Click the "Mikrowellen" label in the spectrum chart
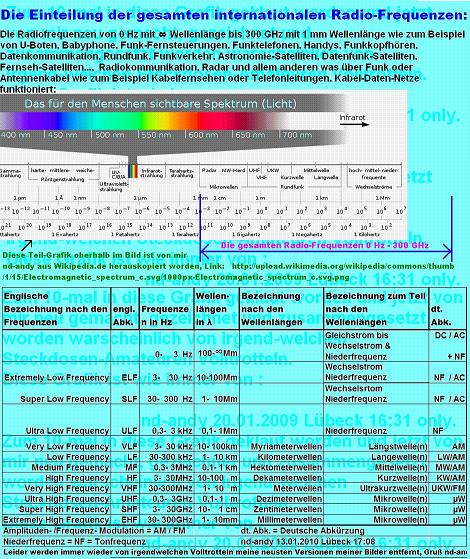The width and height of the screenshot is (470, 559). click(x=224, y=187)
